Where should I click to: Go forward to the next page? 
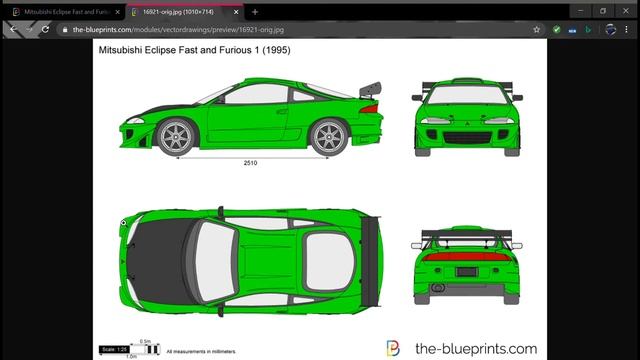(x=29, y=29)
